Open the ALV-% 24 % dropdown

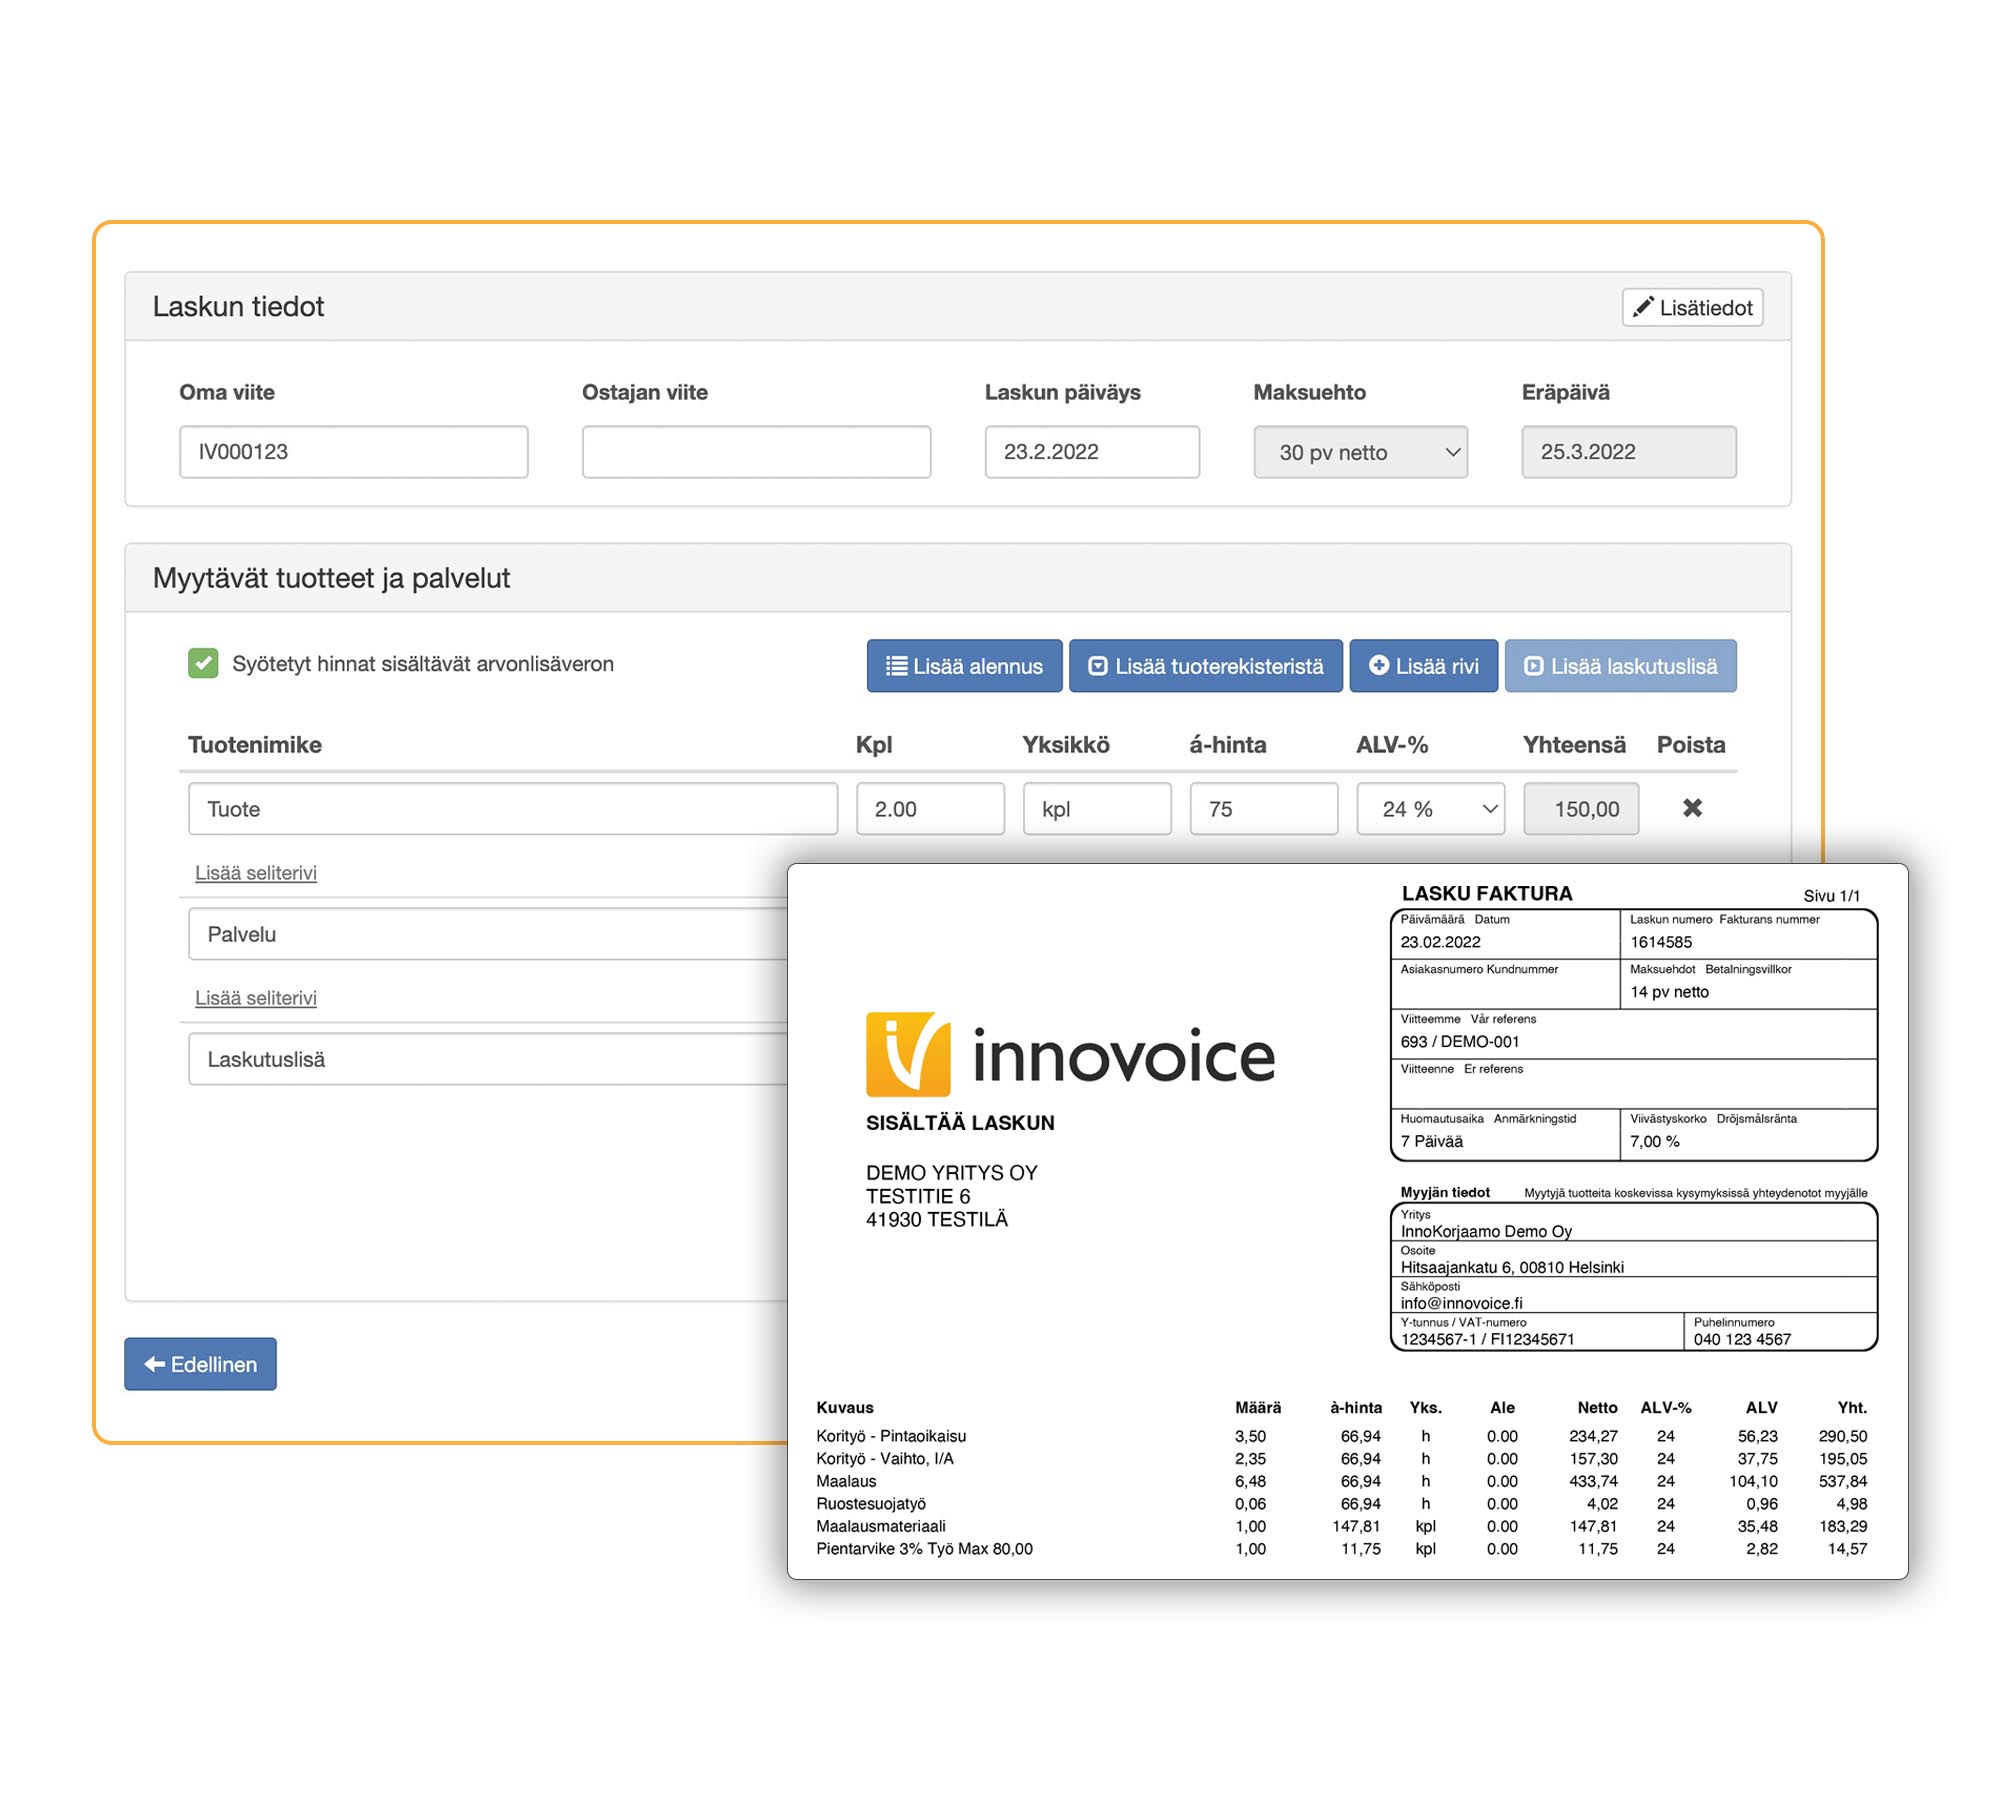click(x=1431, y=809)
